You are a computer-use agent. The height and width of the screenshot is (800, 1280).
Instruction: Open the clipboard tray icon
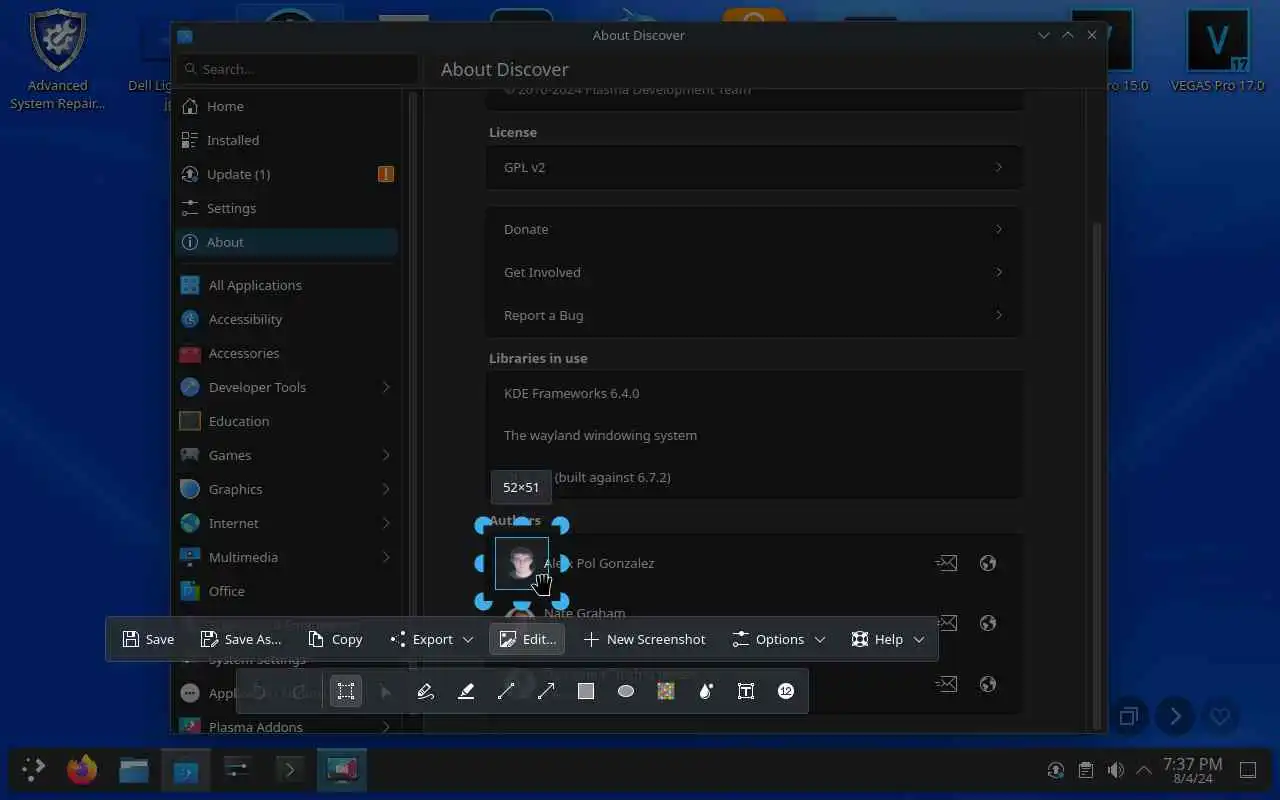click(x=1085, y=770)
